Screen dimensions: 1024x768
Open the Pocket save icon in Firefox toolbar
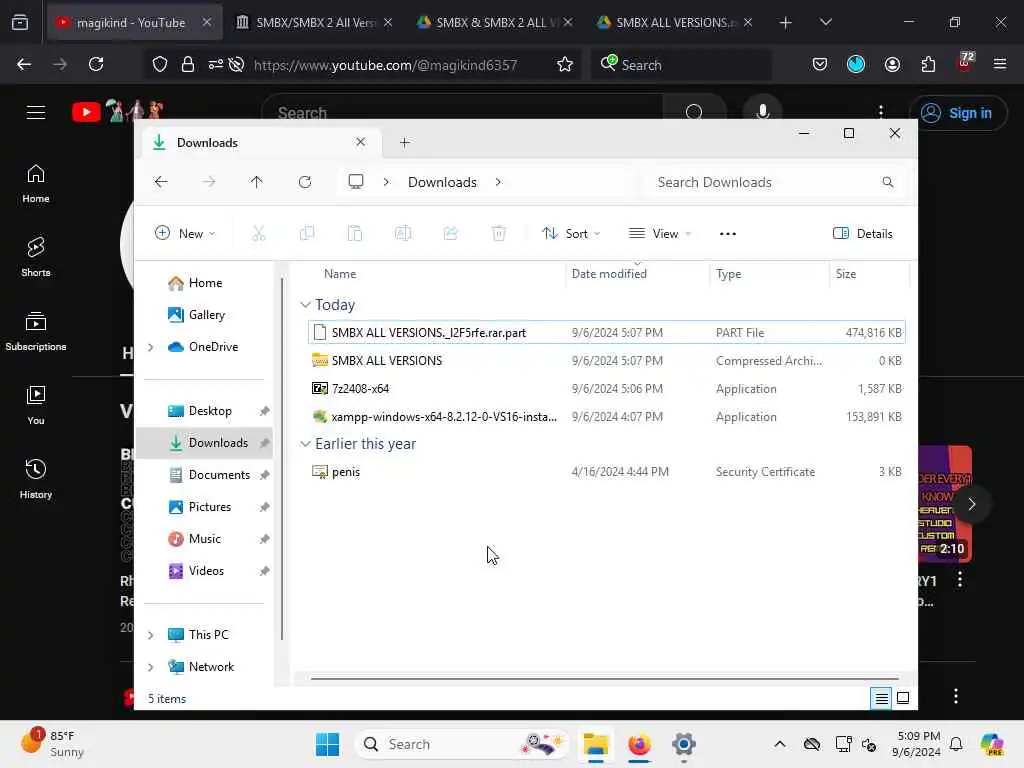coord(820,64)
